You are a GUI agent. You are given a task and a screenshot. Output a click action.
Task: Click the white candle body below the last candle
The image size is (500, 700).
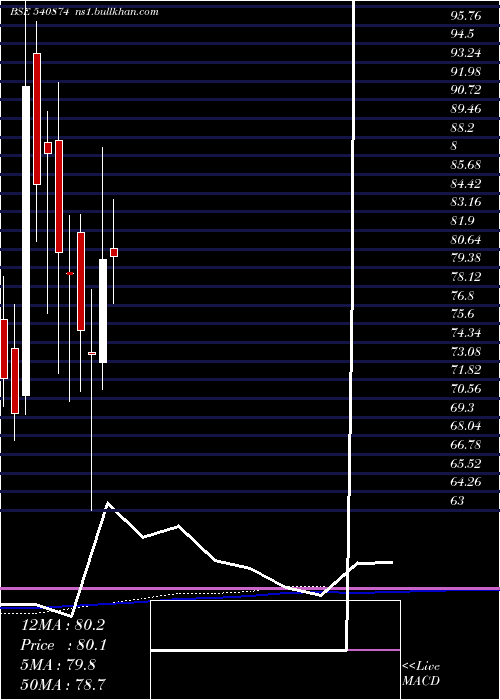coord(103,311)
